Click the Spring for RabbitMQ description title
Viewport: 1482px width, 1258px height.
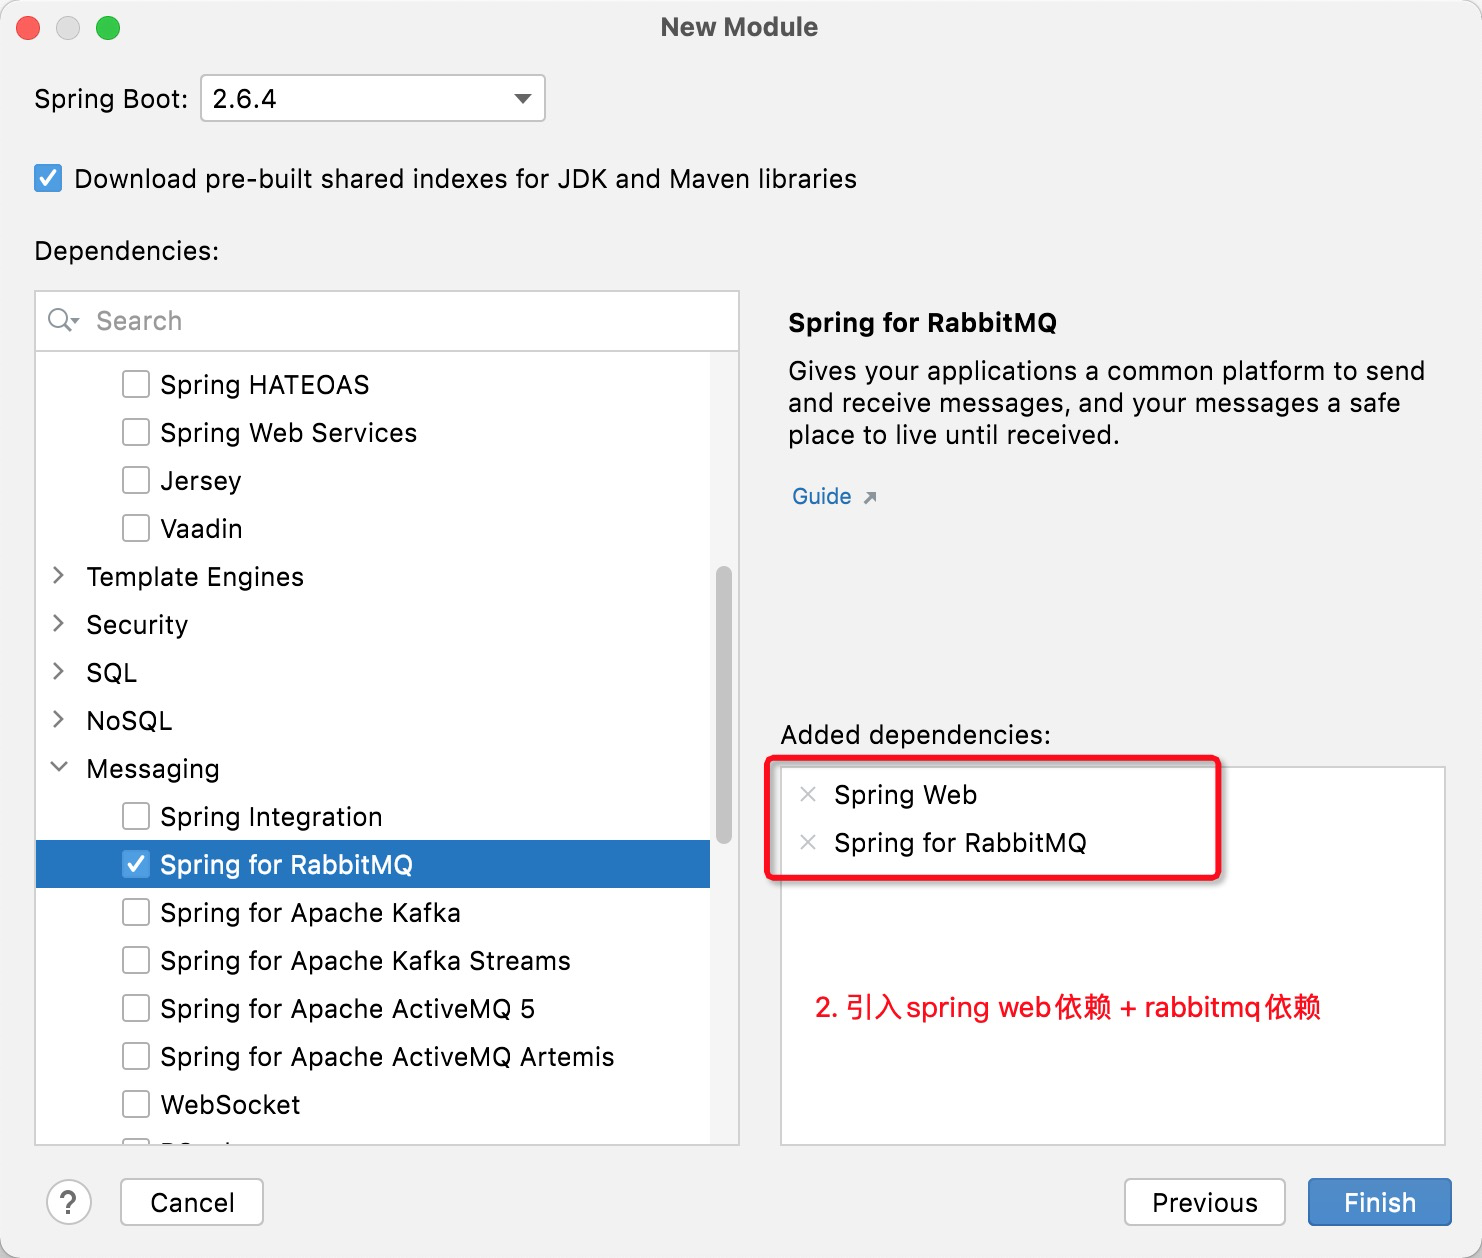(x=922, y=323)
